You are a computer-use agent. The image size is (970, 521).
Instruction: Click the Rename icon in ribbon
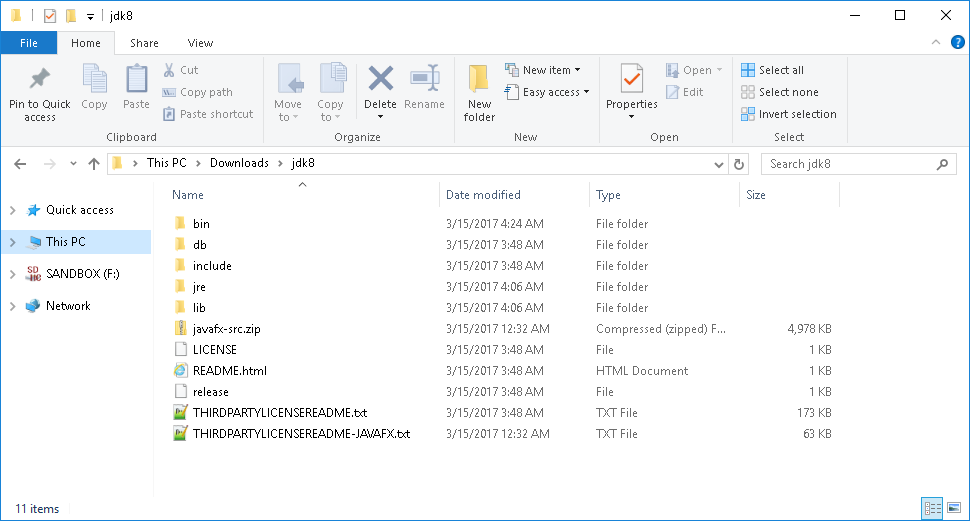[x=424, y=79]
